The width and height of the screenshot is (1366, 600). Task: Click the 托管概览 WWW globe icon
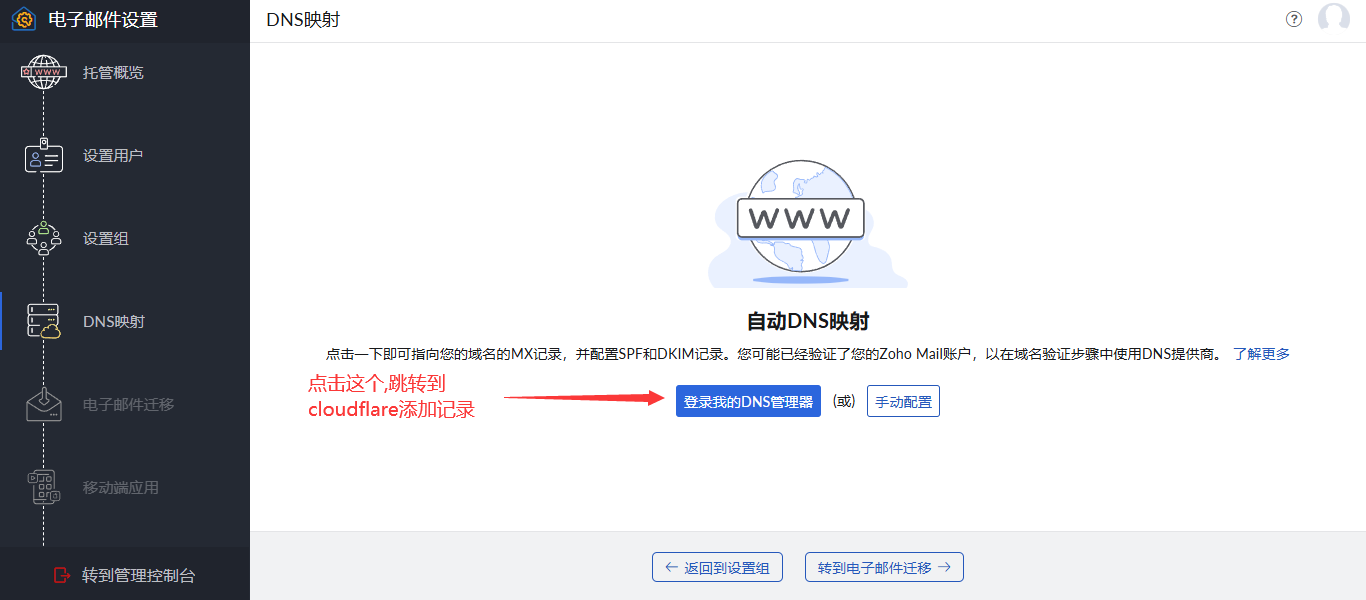pos(43,72)
